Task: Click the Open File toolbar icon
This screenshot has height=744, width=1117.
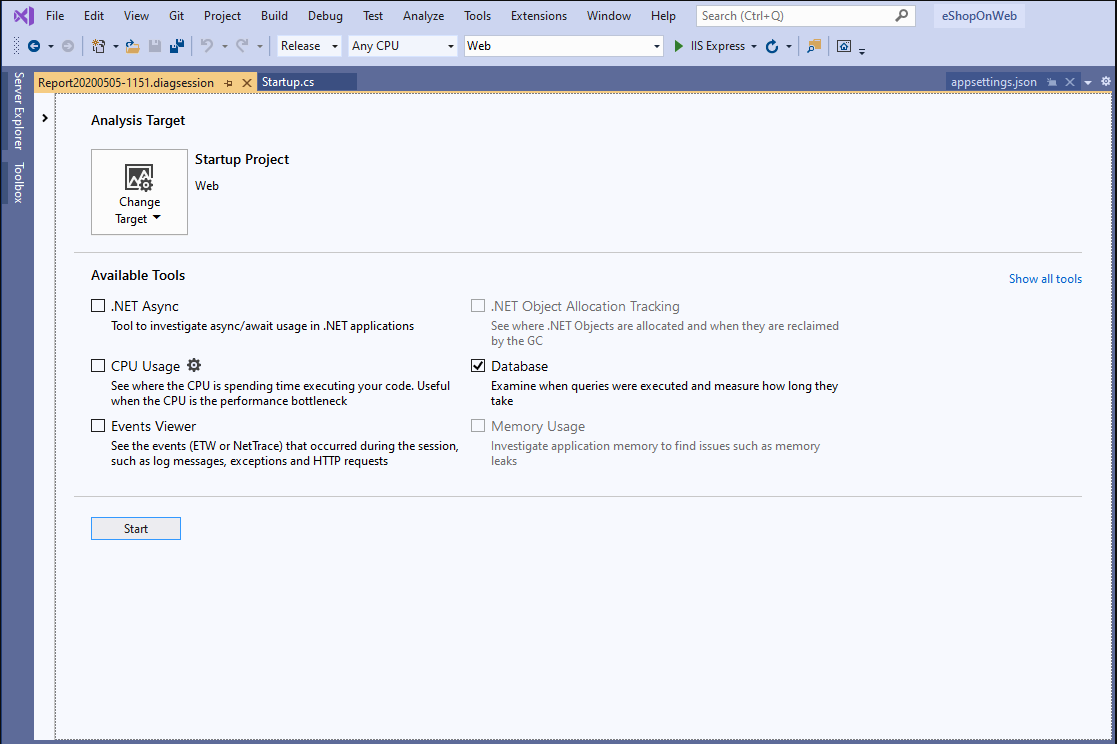Action: 131,45
